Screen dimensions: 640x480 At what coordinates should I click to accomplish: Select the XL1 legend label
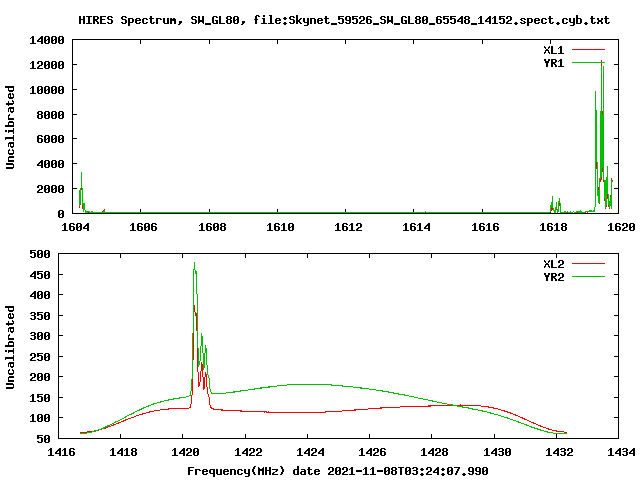tap(553, 50)
